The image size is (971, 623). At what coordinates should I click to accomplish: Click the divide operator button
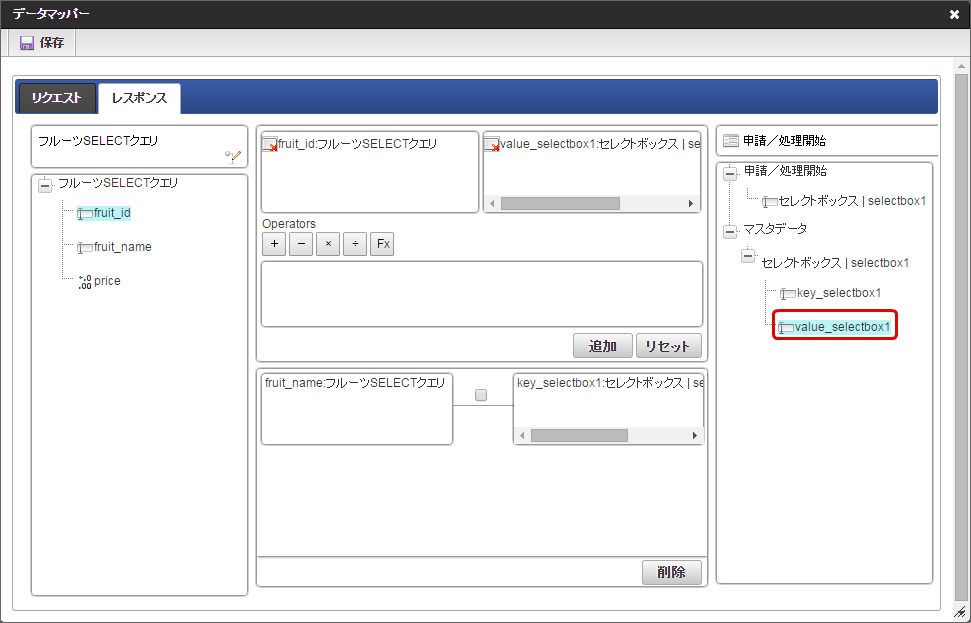click(355, 244)
